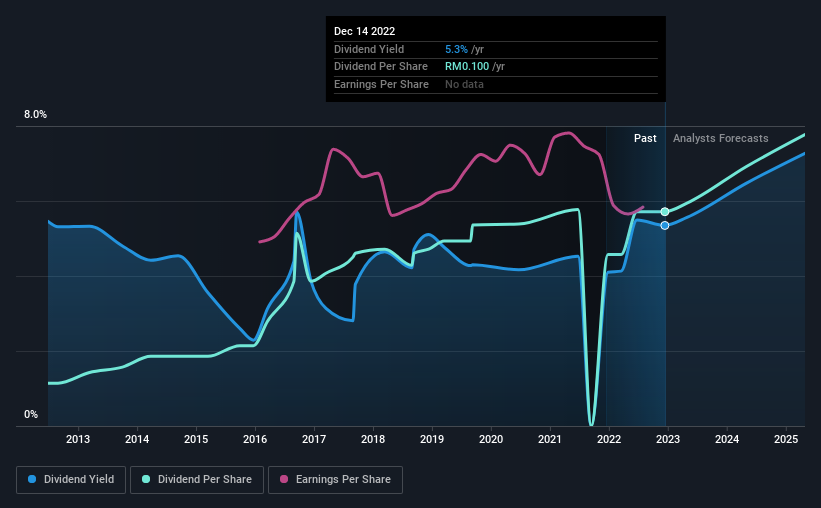Click the pink dot in the Earnings Per Share legend
This screenshot has height=508, width=821.
point(284,479)
